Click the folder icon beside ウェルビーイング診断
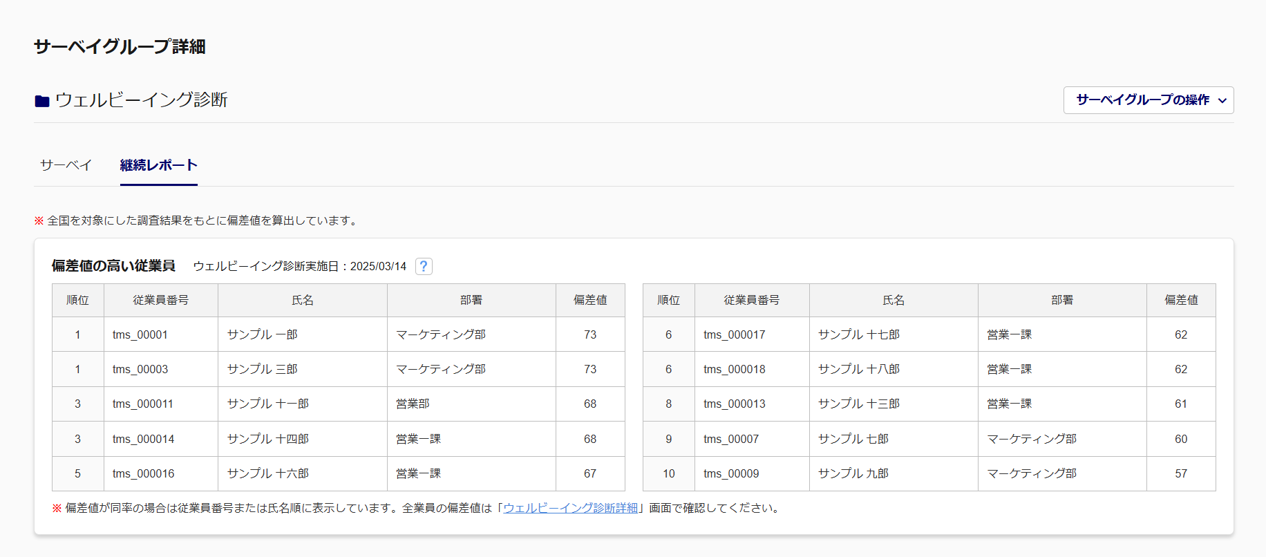The width and height of the screenshot is (1266, 557). pyautogui.click(x=42, y=101)
